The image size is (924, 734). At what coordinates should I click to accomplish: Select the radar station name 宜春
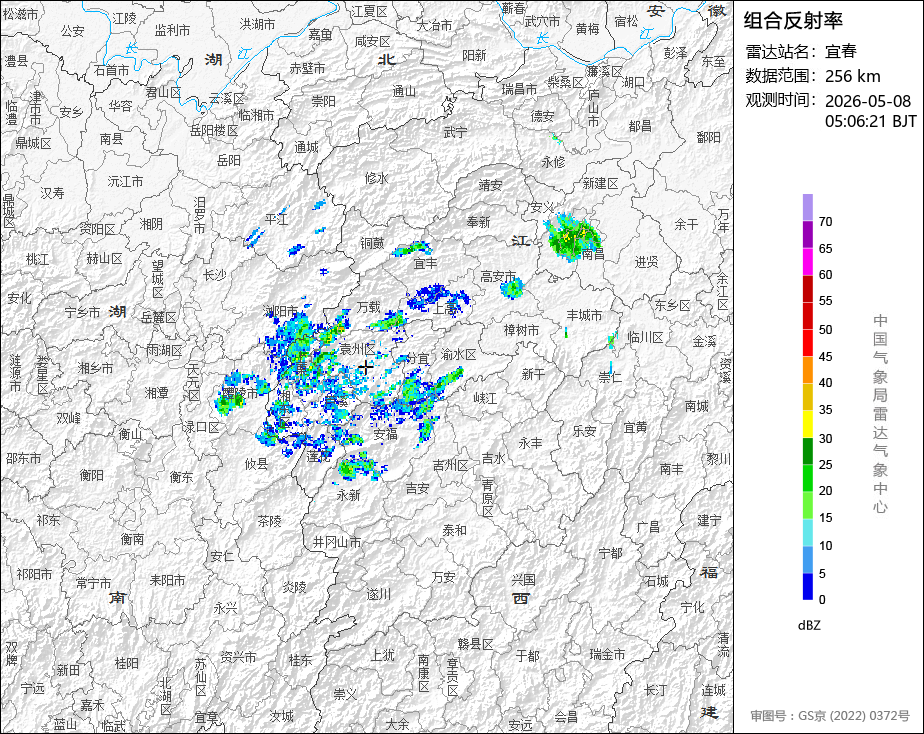pos(840,51)
